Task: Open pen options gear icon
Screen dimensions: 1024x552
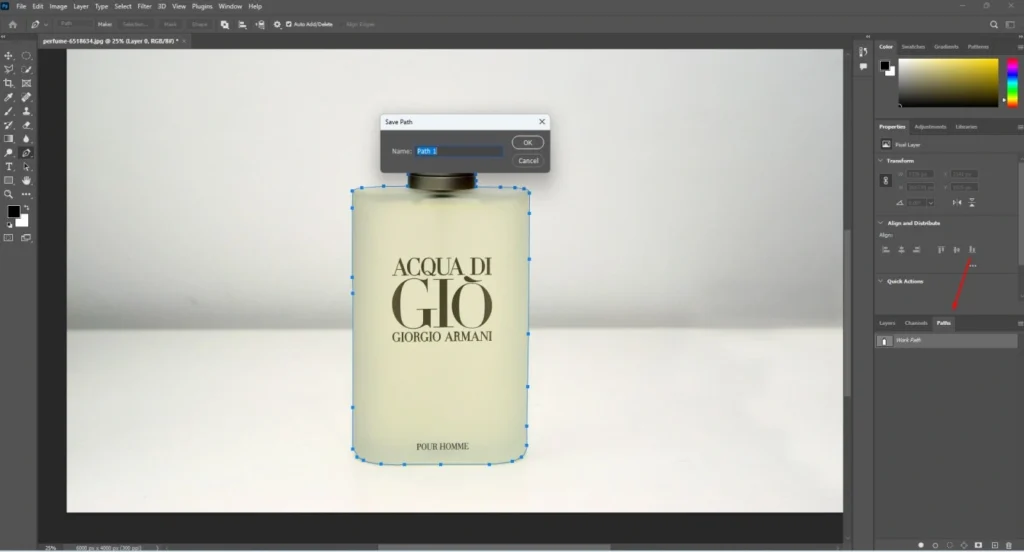Action: [277, 24]
